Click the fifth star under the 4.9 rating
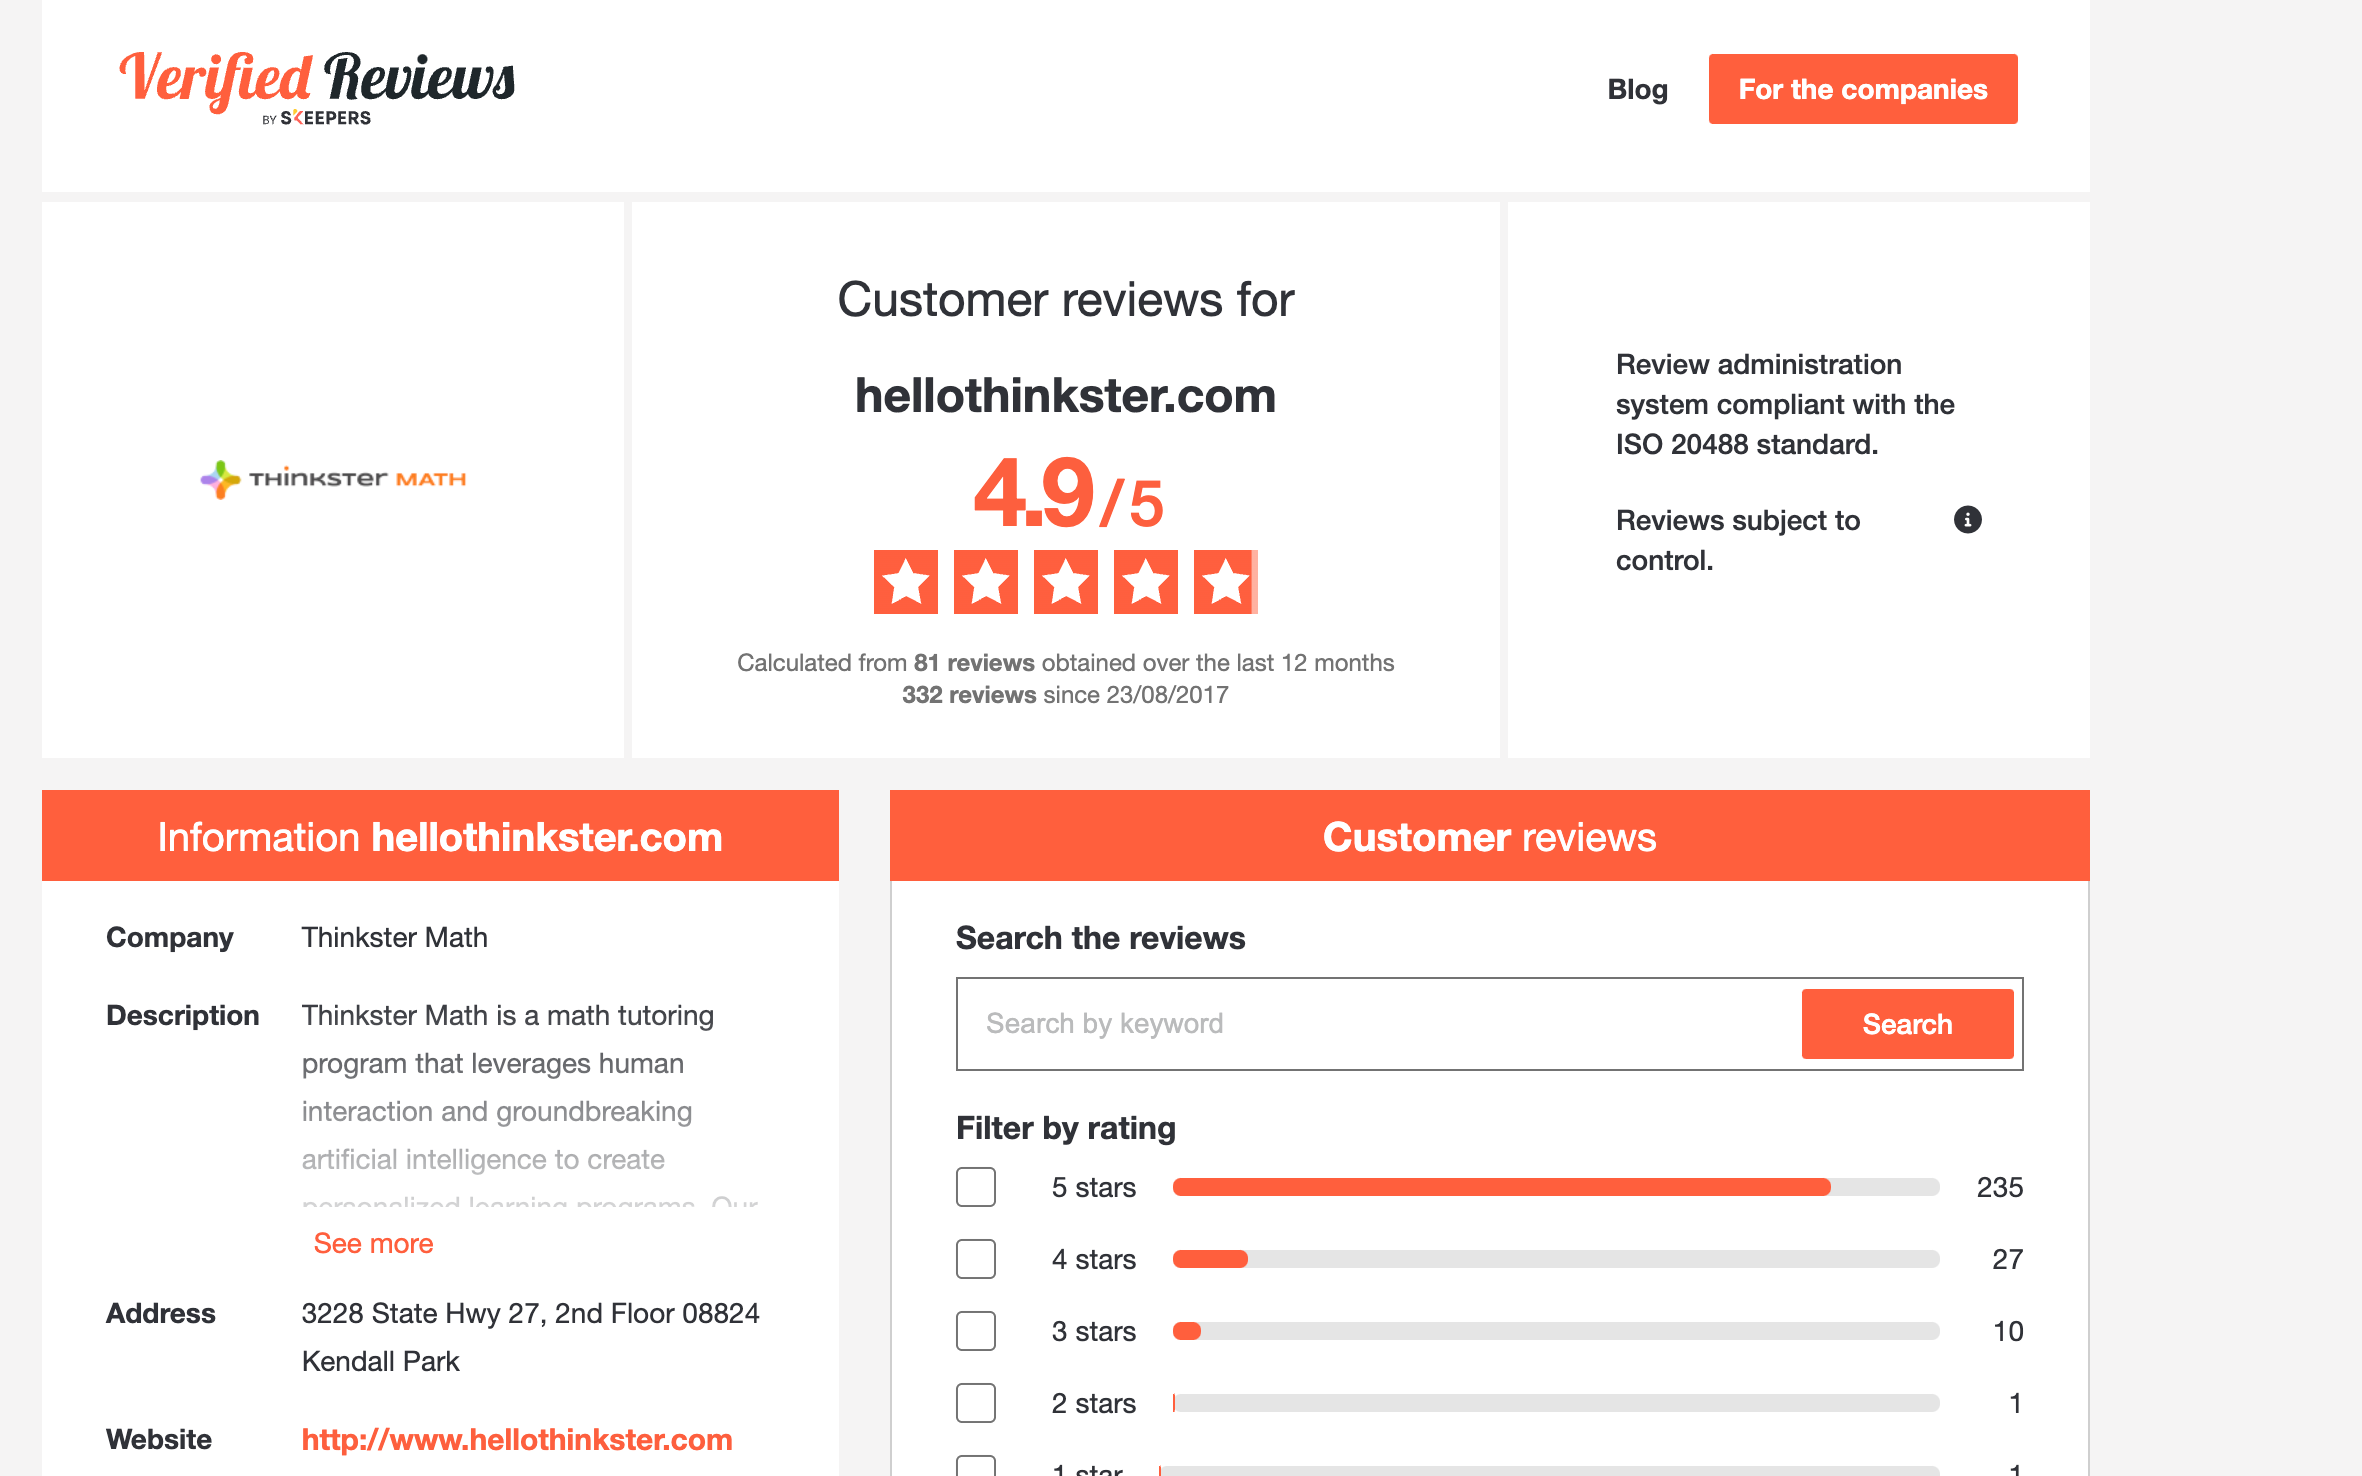Viewport: 2362px width, 1476px height. tap(1225, 580)
